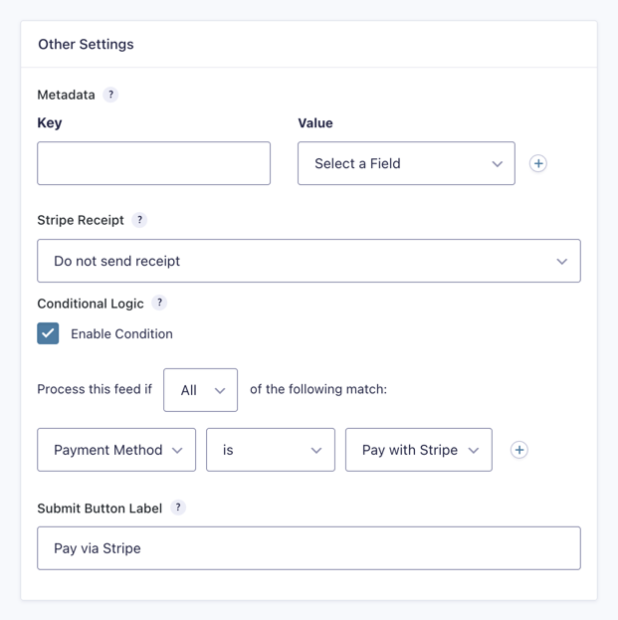This screenshot has width=618, height=620.
Task: Click the Enable Condition label text
Action: [122, 334]
